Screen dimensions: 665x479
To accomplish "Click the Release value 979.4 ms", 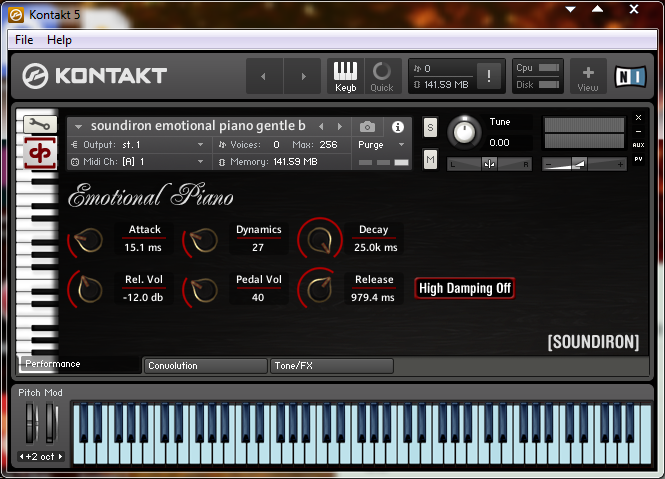I will coord(373,297).
